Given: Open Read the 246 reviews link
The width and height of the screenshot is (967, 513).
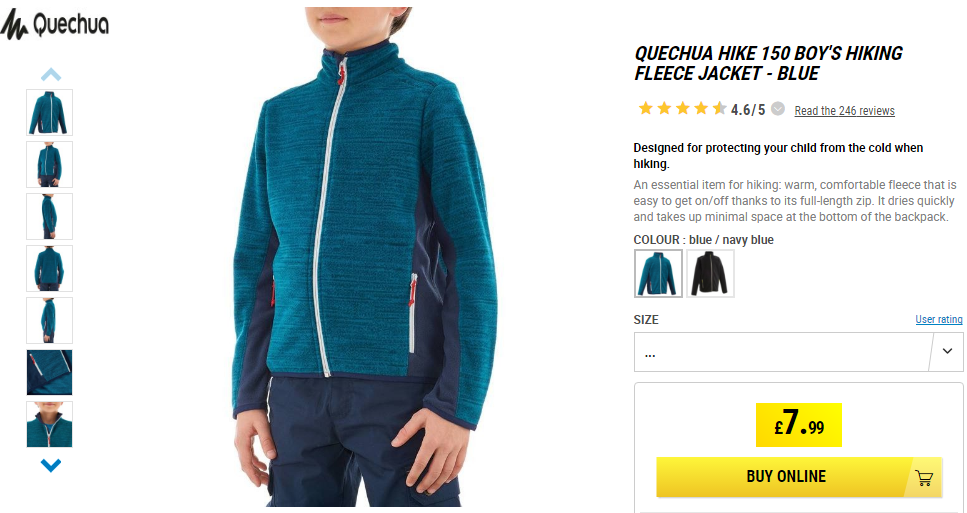Looking at the screenshot, I should (844, 110).
